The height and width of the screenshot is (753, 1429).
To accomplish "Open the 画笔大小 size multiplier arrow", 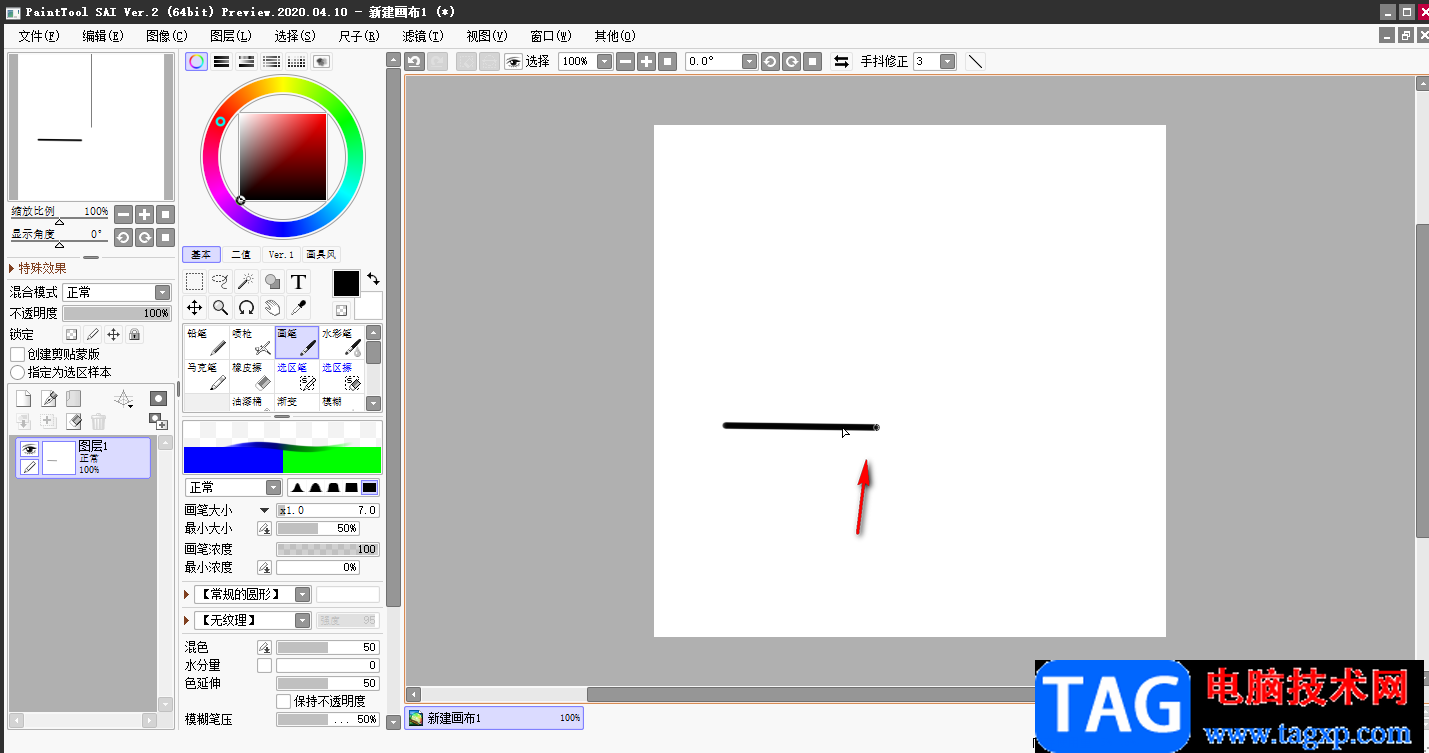I will tap(264, 510).
